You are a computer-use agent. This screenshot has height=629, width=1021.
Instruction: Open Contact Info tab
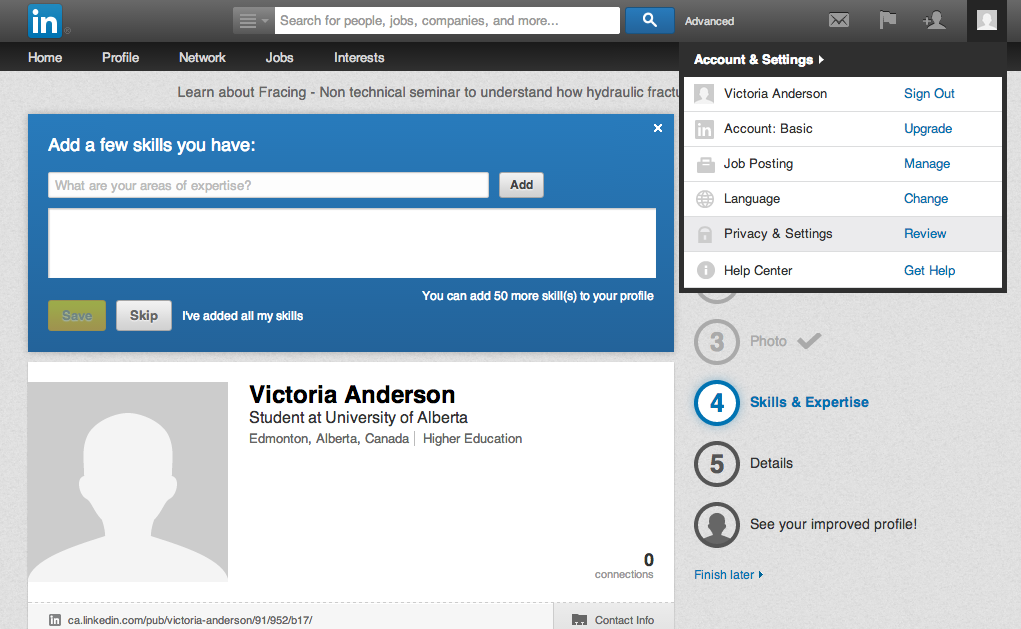coord(613,620)
